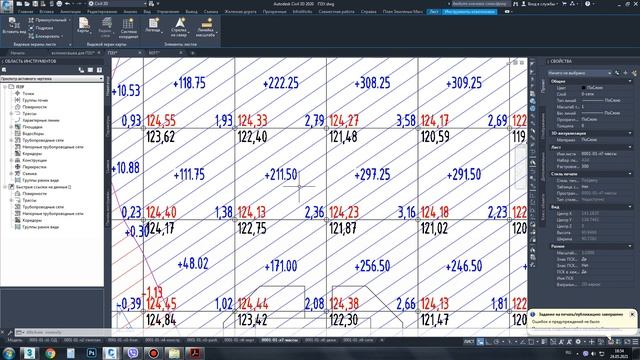Click the +211.50 volume label in drawing
640x360 pixels.
pos(281,175)
